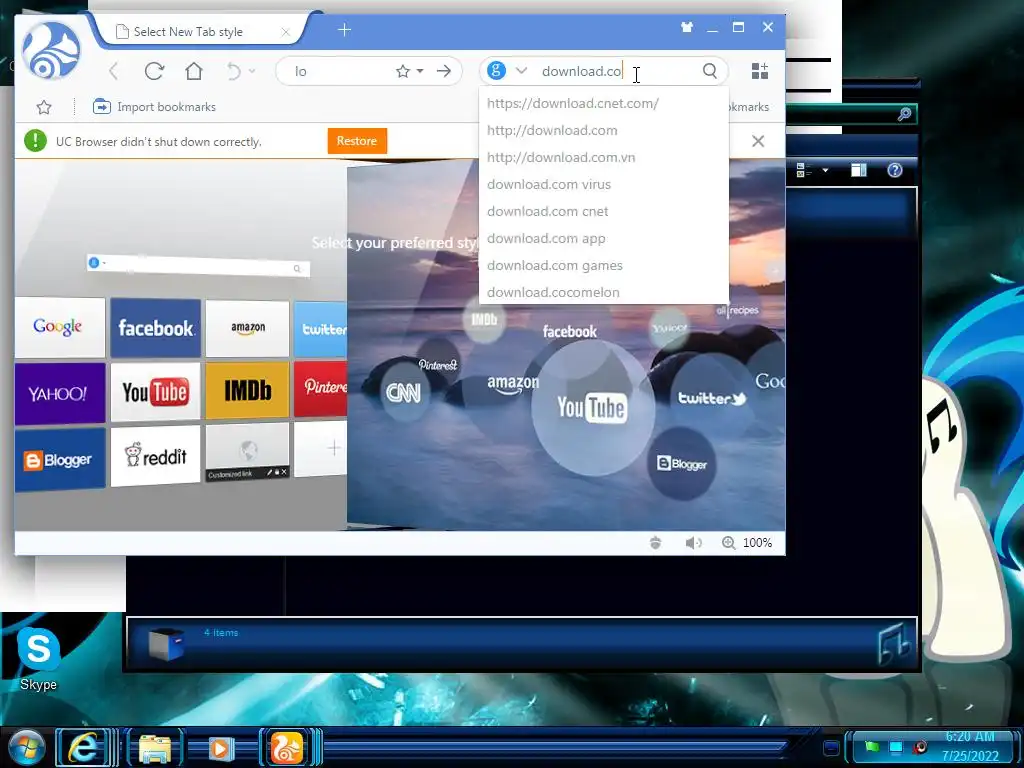Click the YAHOO! speed dial tile
The width and height of the screenshot is (1024, 768).
59,393
